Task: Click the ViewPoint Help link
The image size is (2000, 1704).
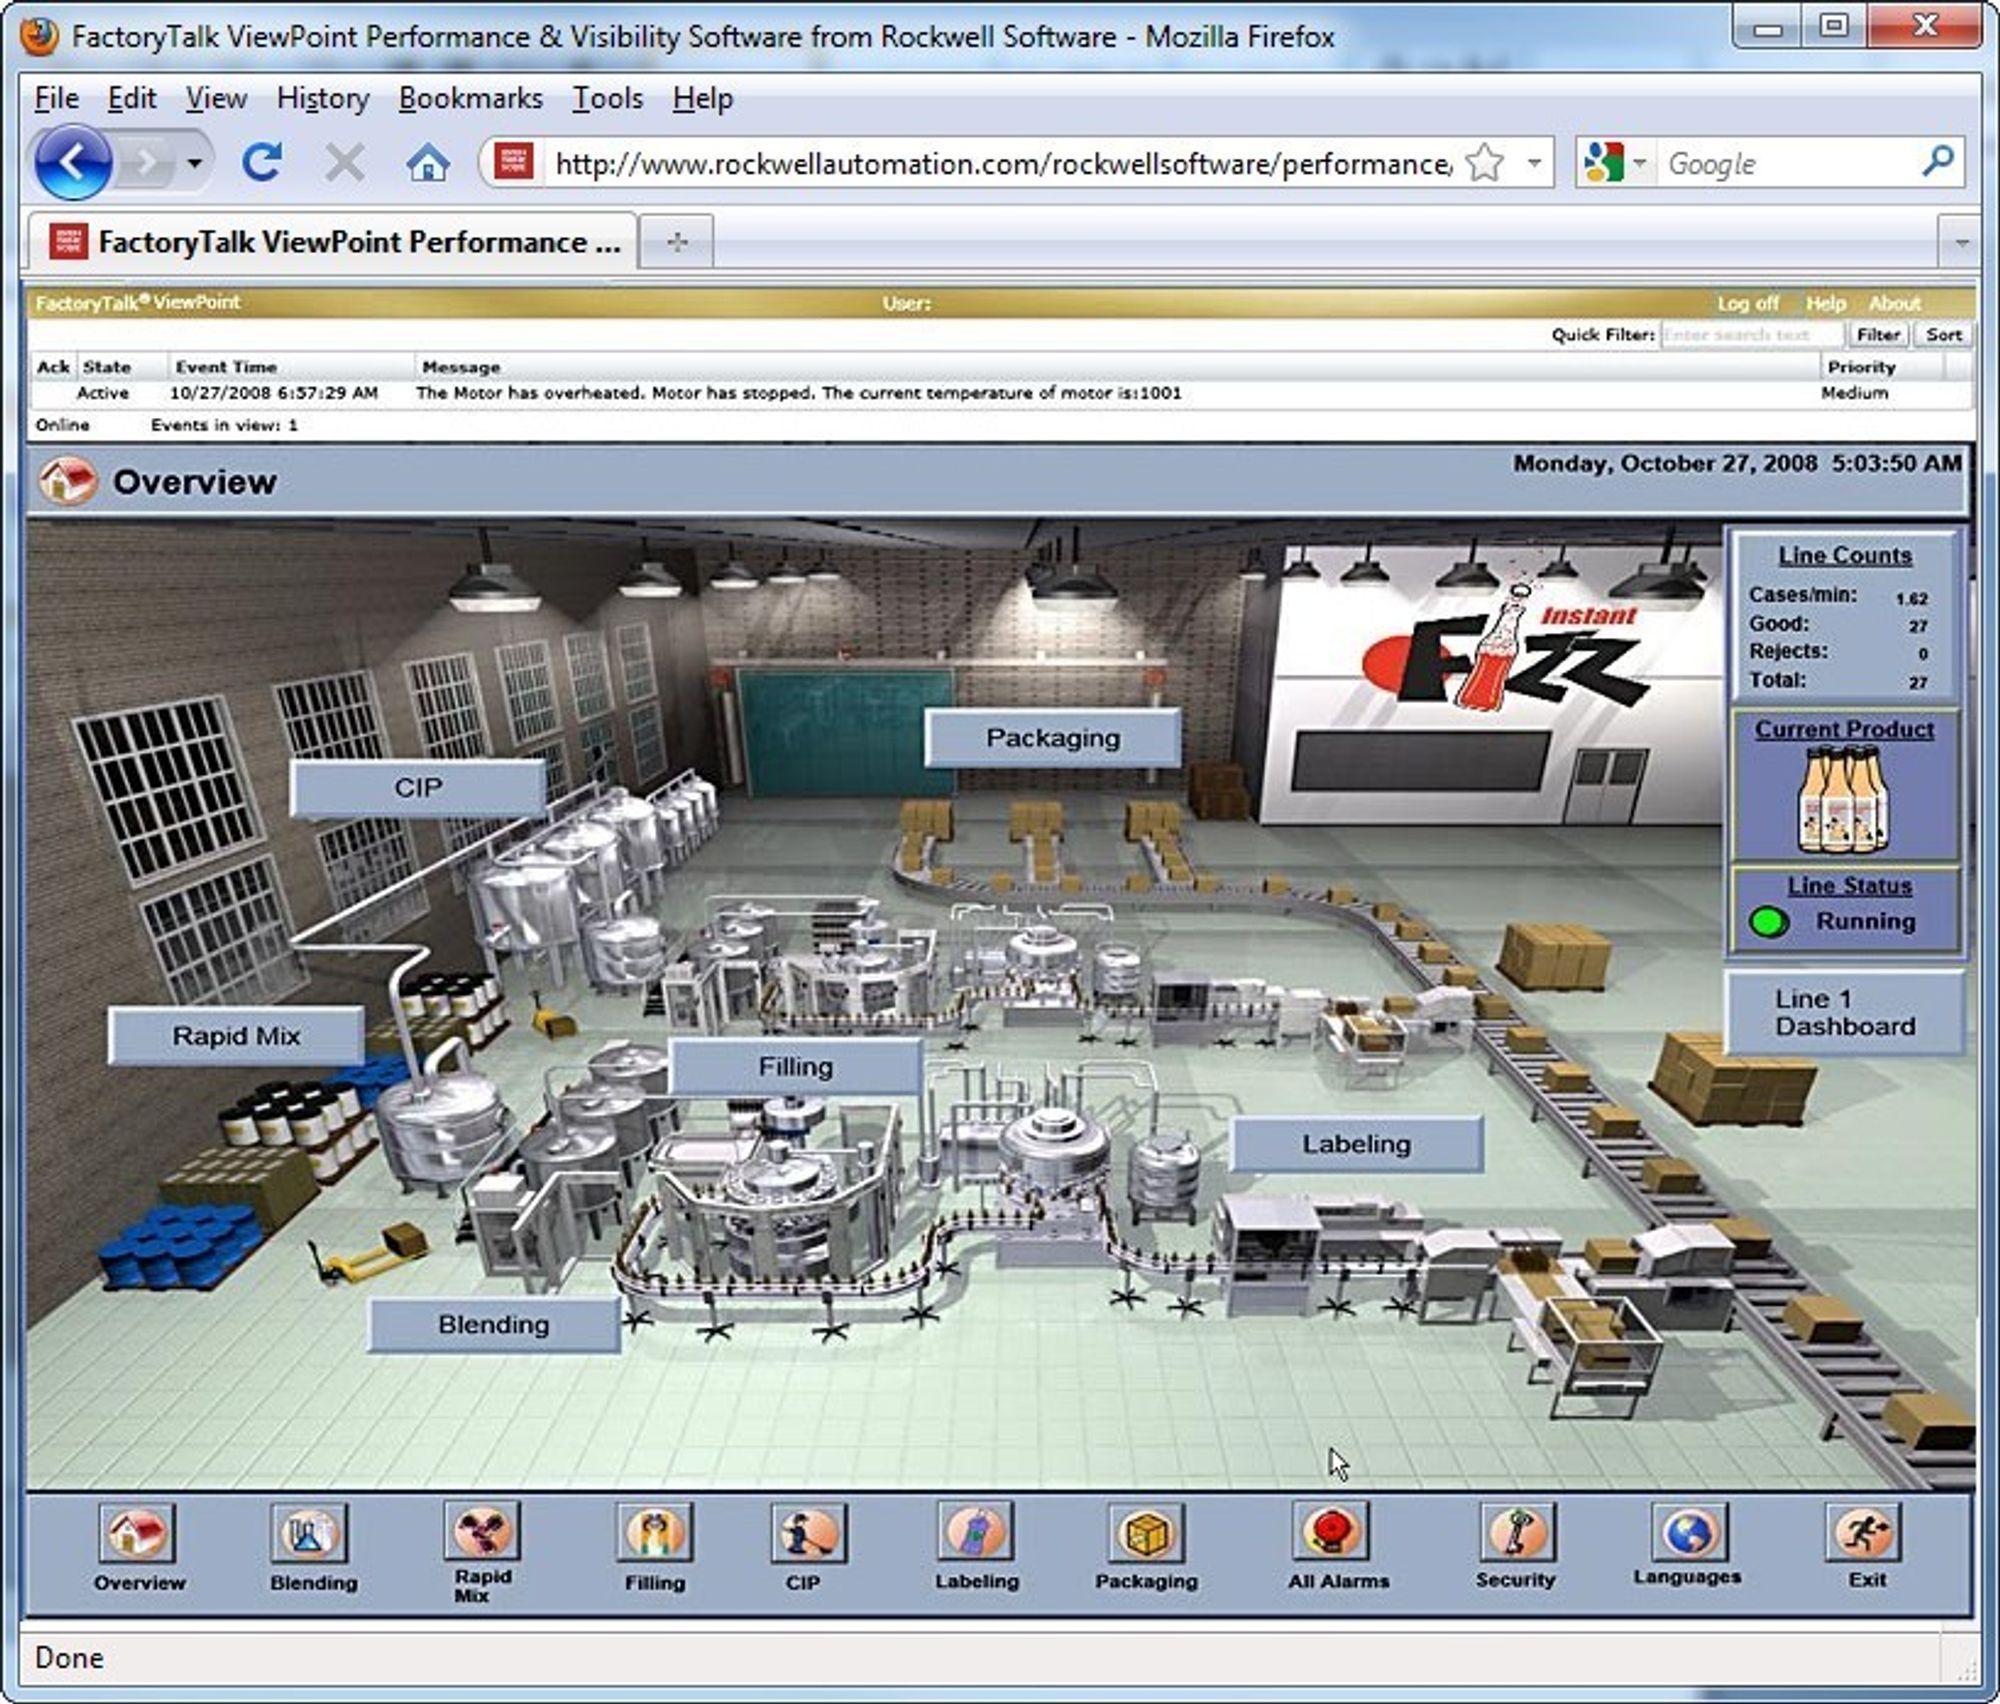Action: pyautogui.click(x=1825, y=303)
